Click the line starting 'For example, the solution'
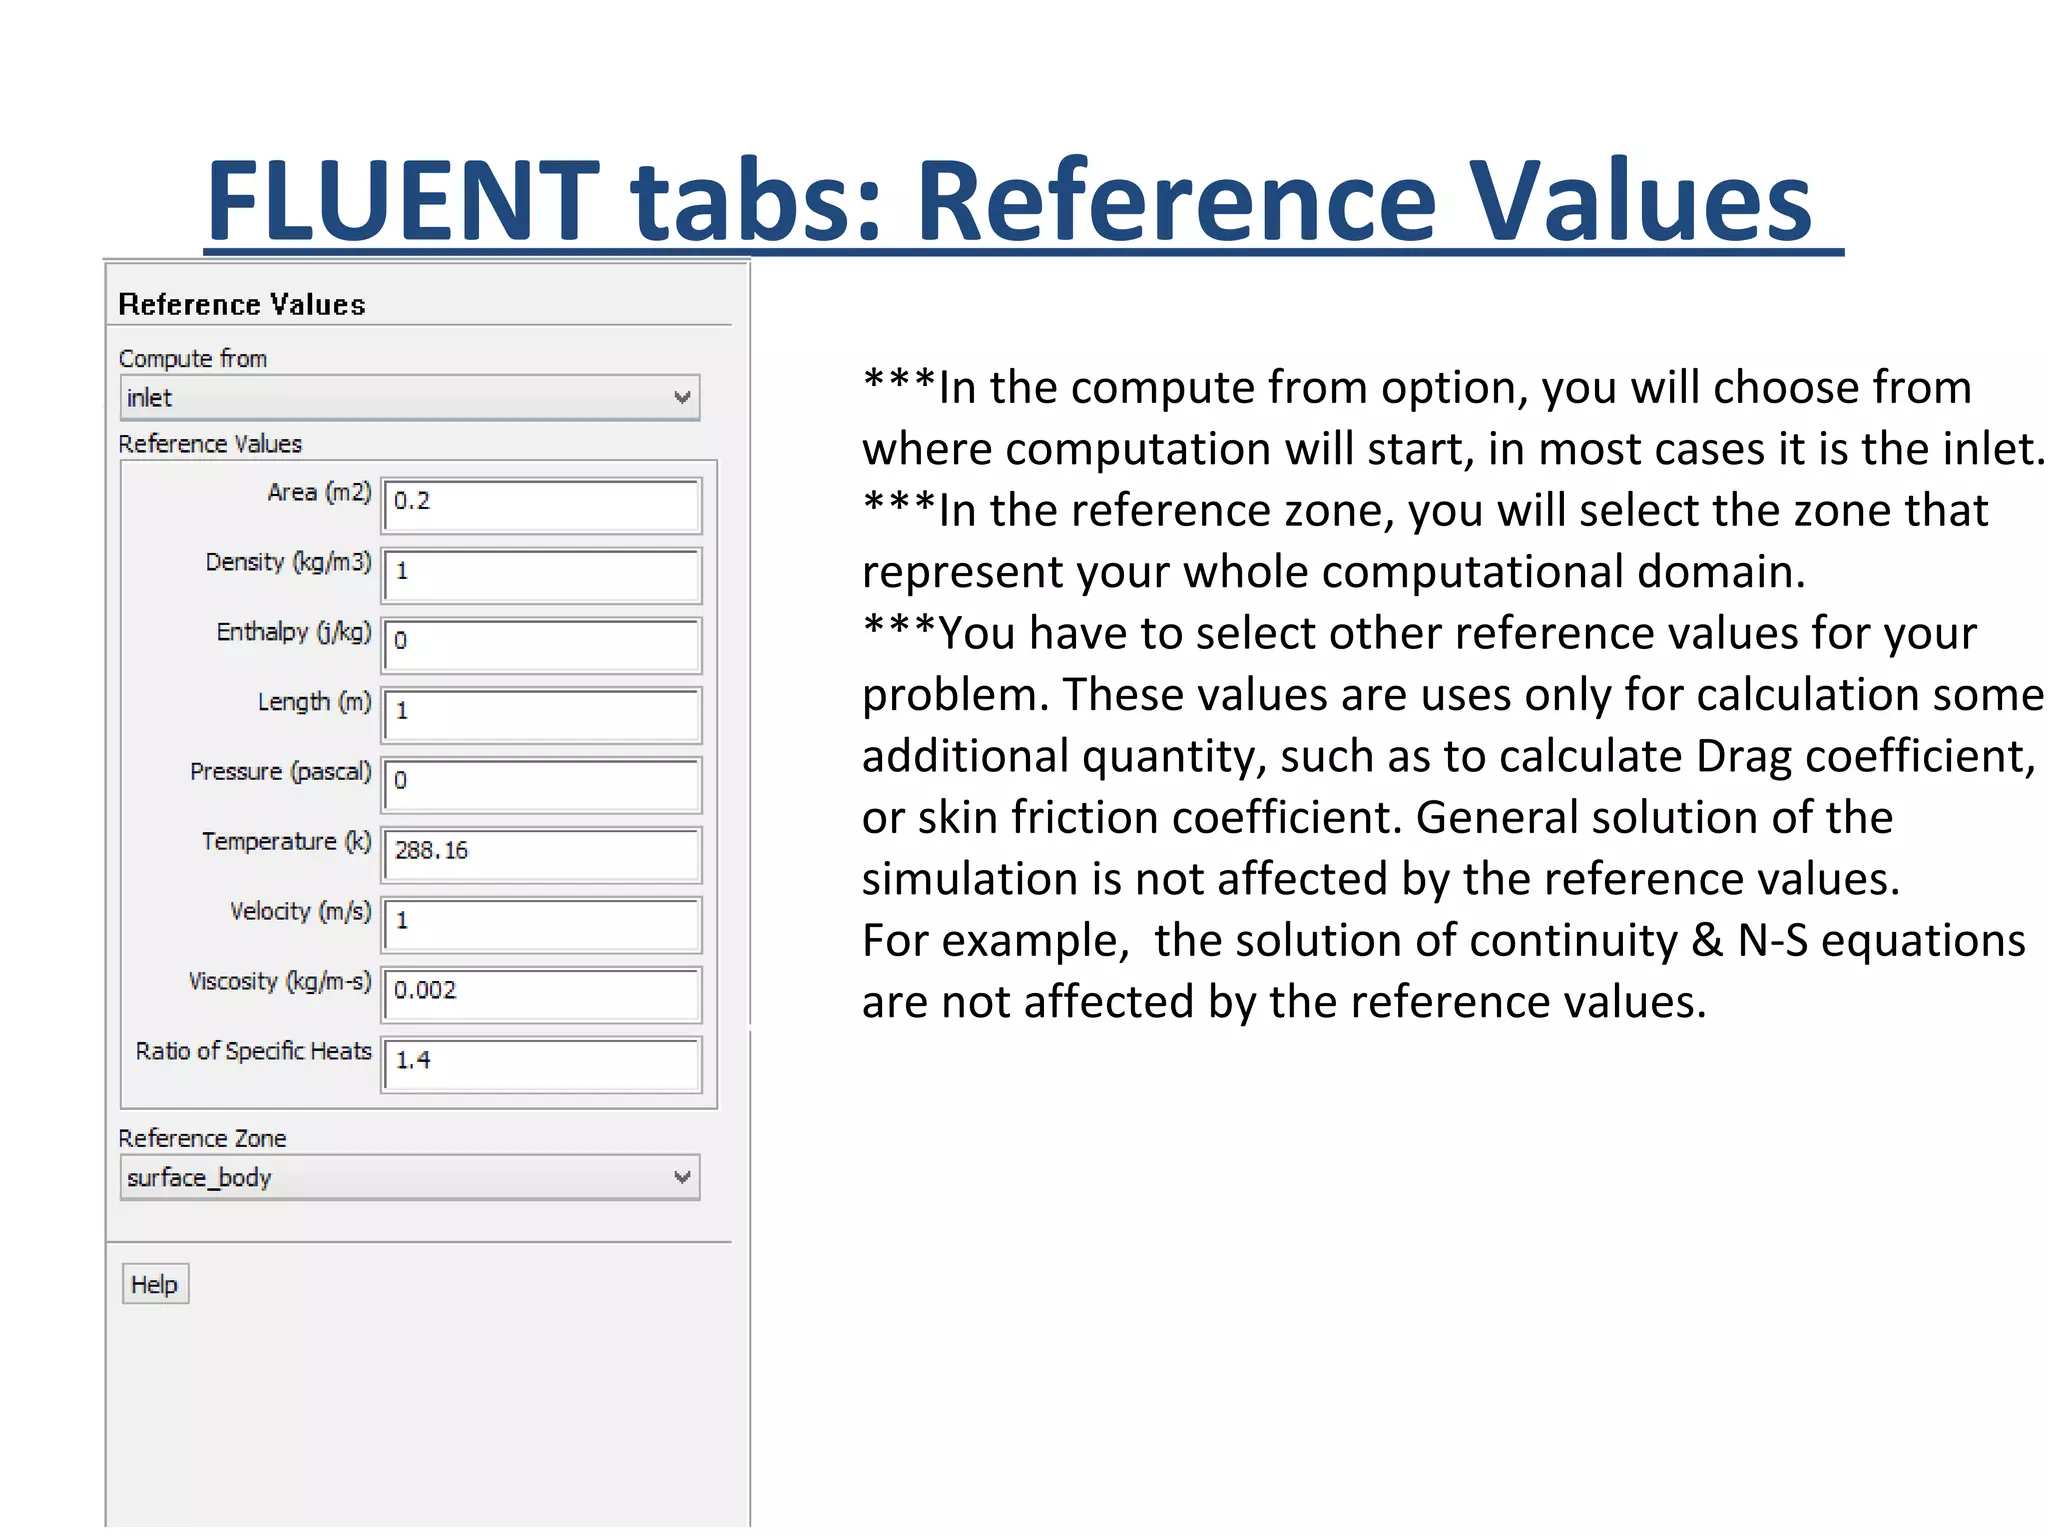The height and width of the screenshot is (1536, 2048). [1443, 941]
